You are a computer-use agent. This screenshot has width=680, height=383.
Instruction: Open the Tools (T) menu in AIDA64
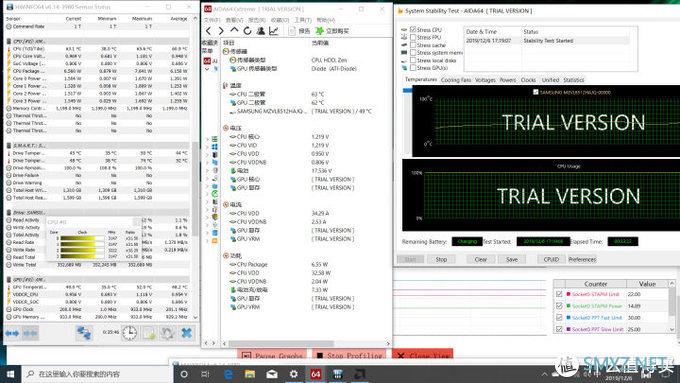coord(303,20)
